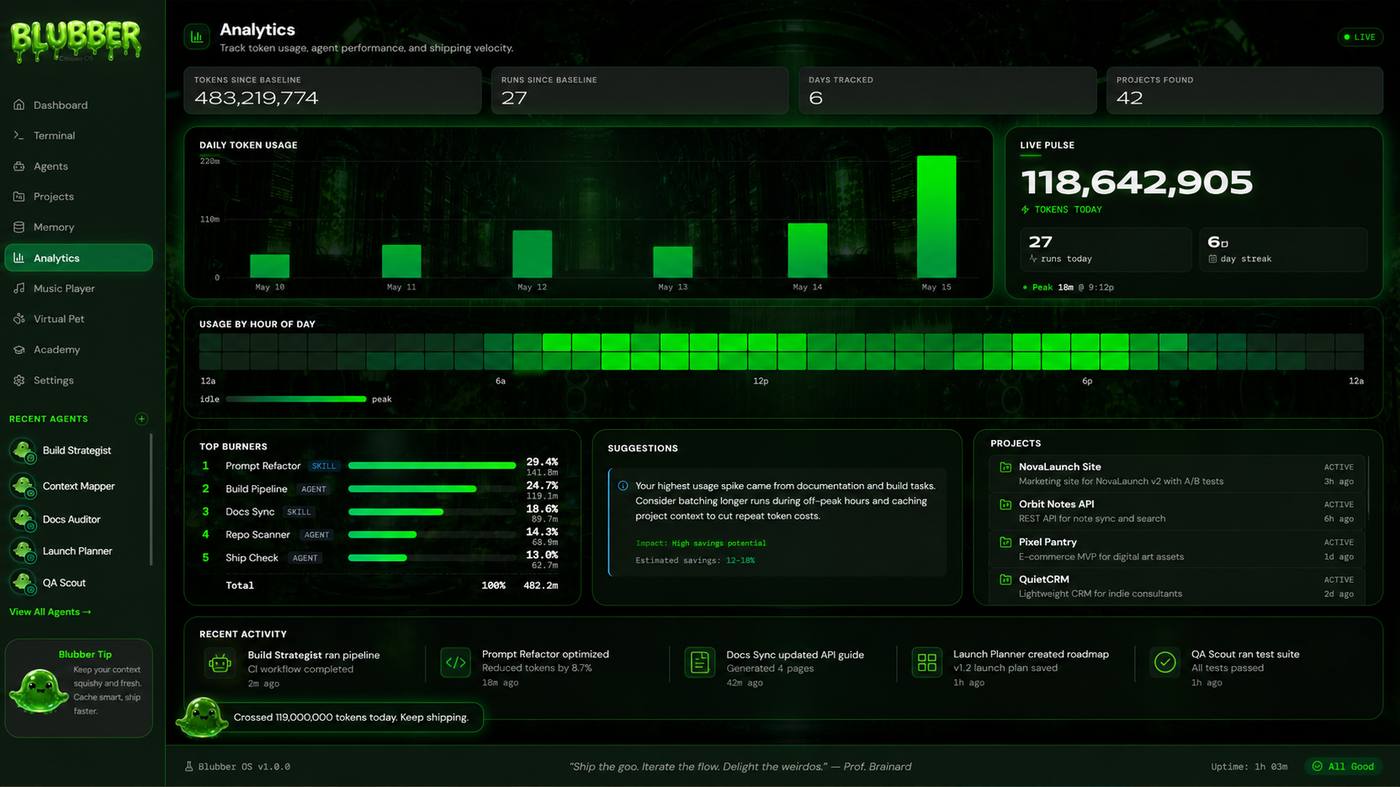Open Memory in the sidebar
Image resolution: width=1400 pixels, height=787 pixels.
pos(78,227)
